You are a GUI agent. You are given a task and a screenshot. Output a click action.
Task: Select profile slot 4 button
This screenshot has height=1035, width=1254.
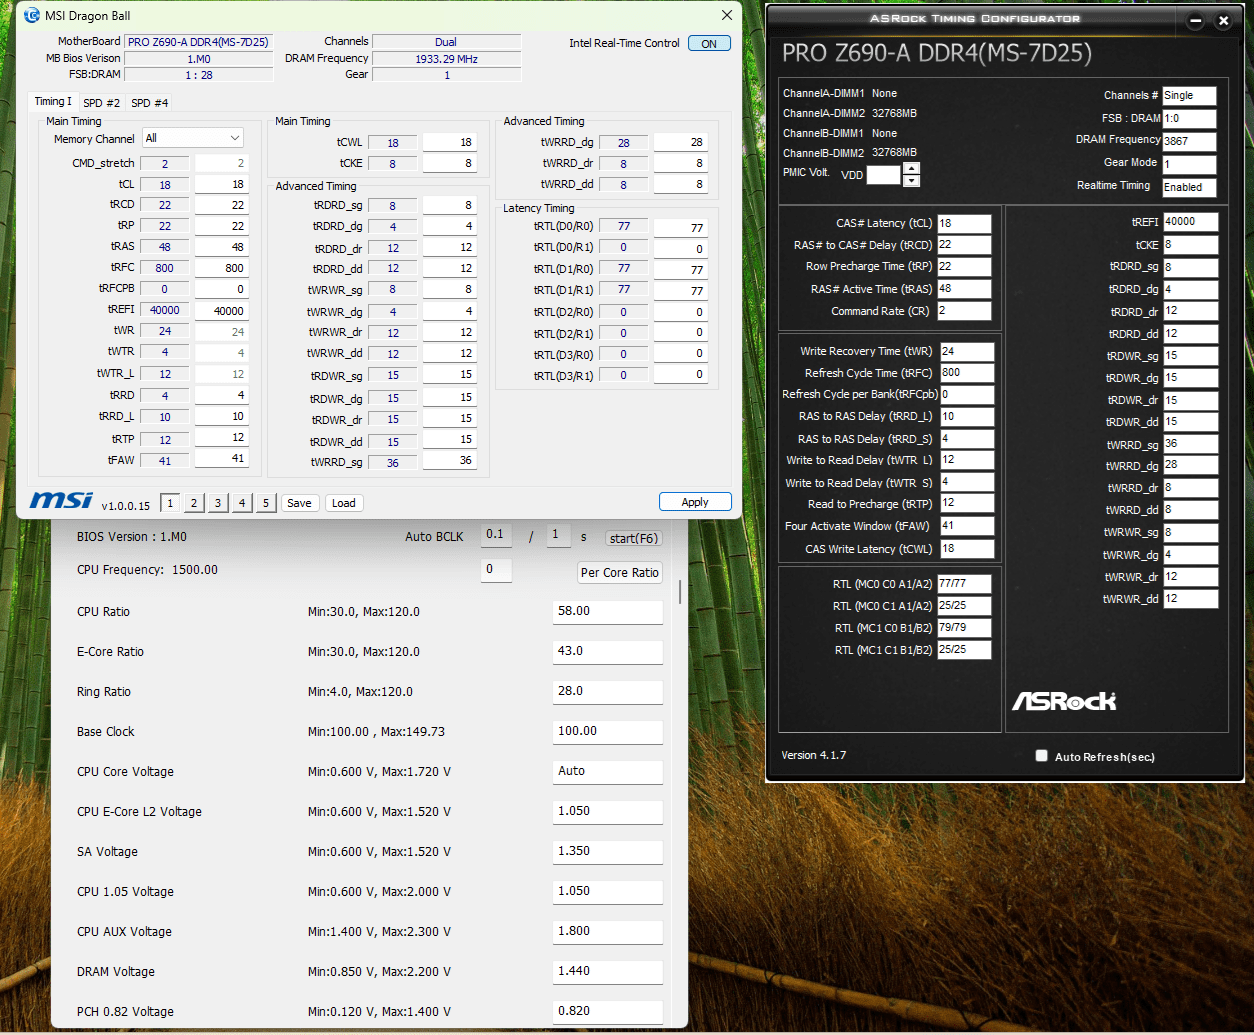[x=242, y=503]
